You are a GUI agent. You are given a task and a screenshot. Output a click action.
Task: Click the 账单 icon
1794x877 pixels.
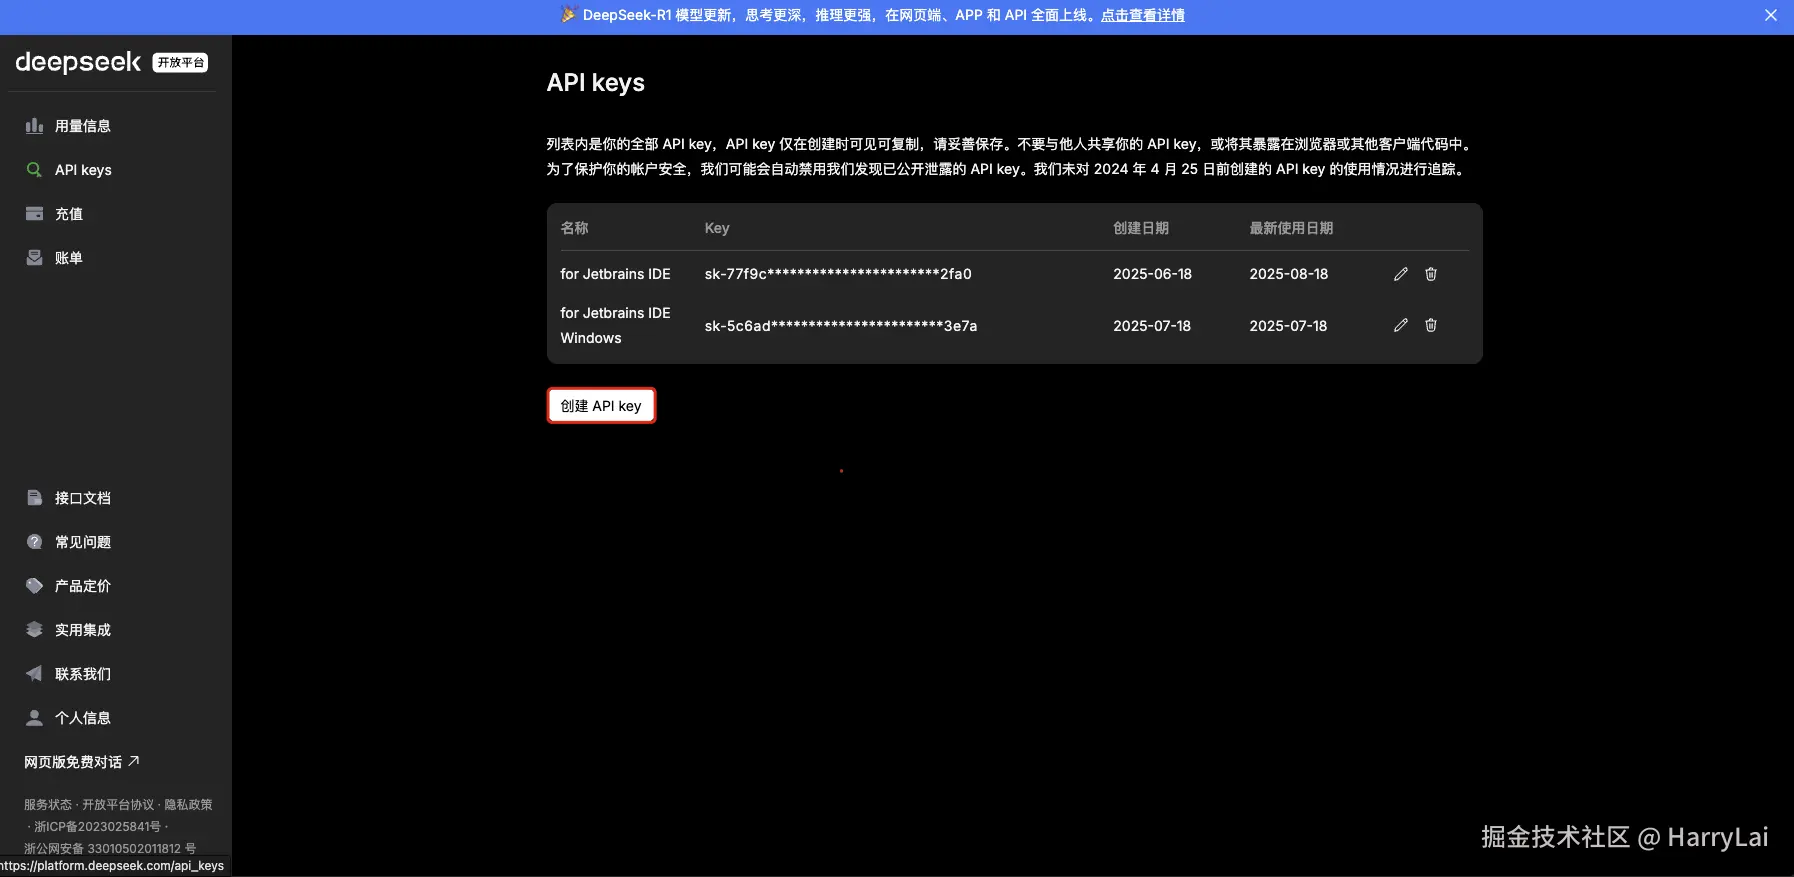[34, 258]
